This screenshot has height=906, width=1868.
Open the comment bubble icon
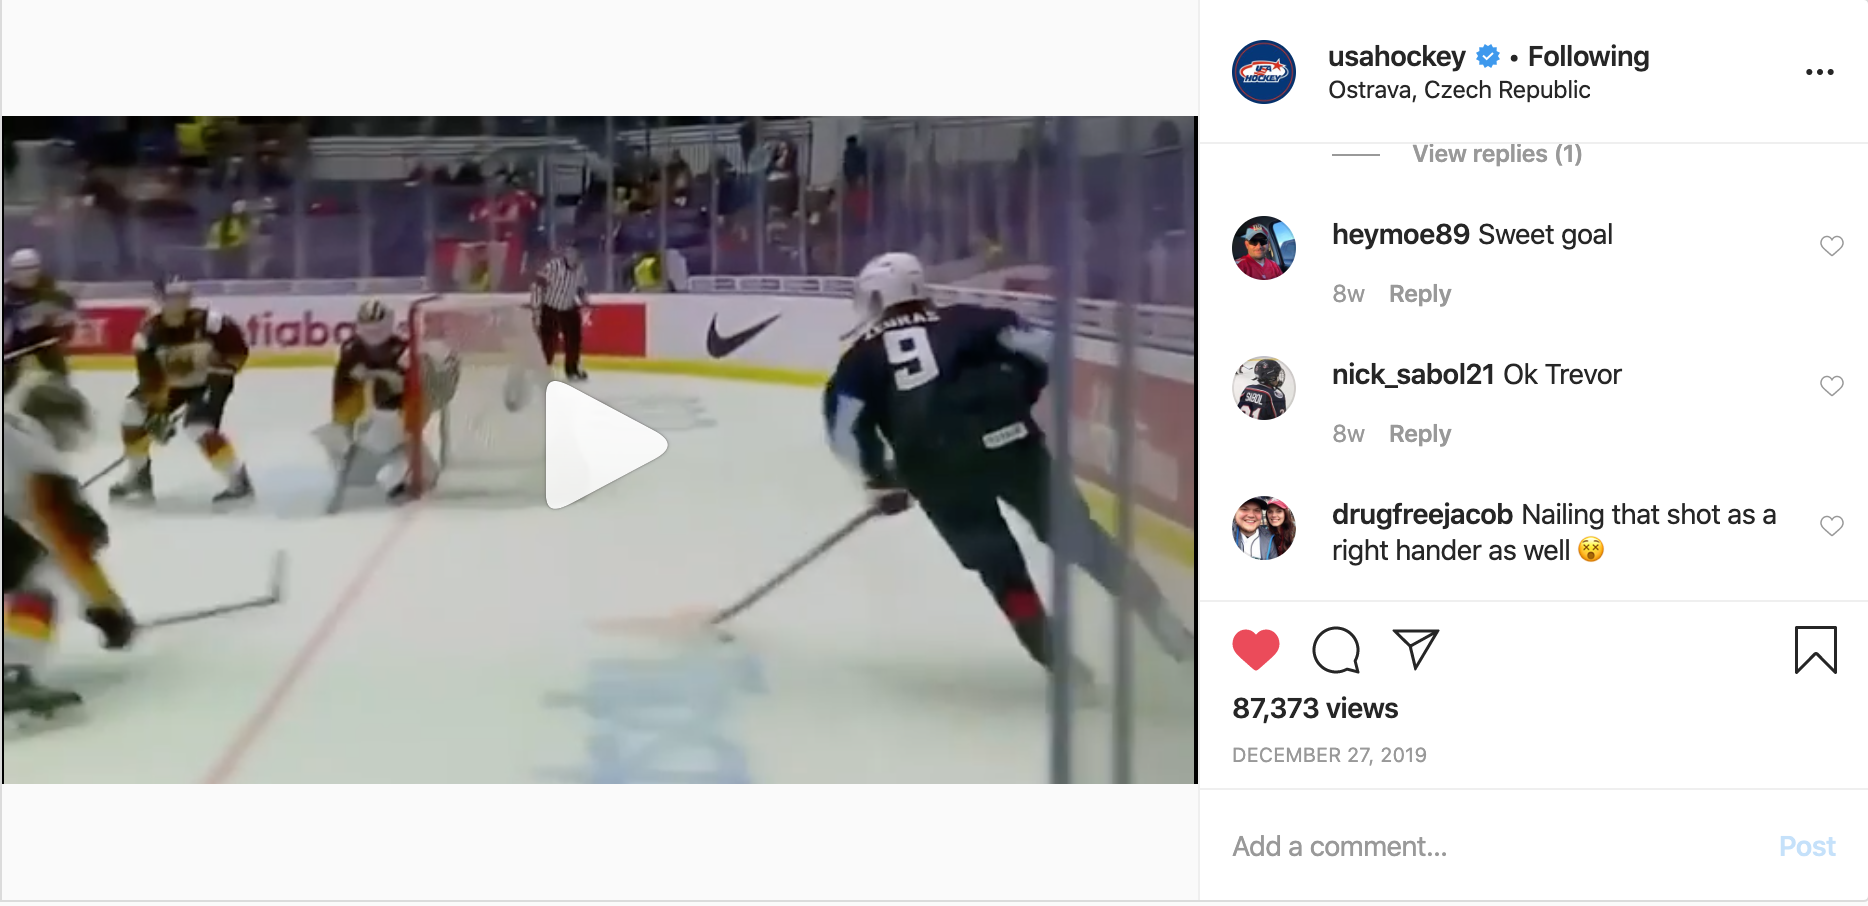1336,650
